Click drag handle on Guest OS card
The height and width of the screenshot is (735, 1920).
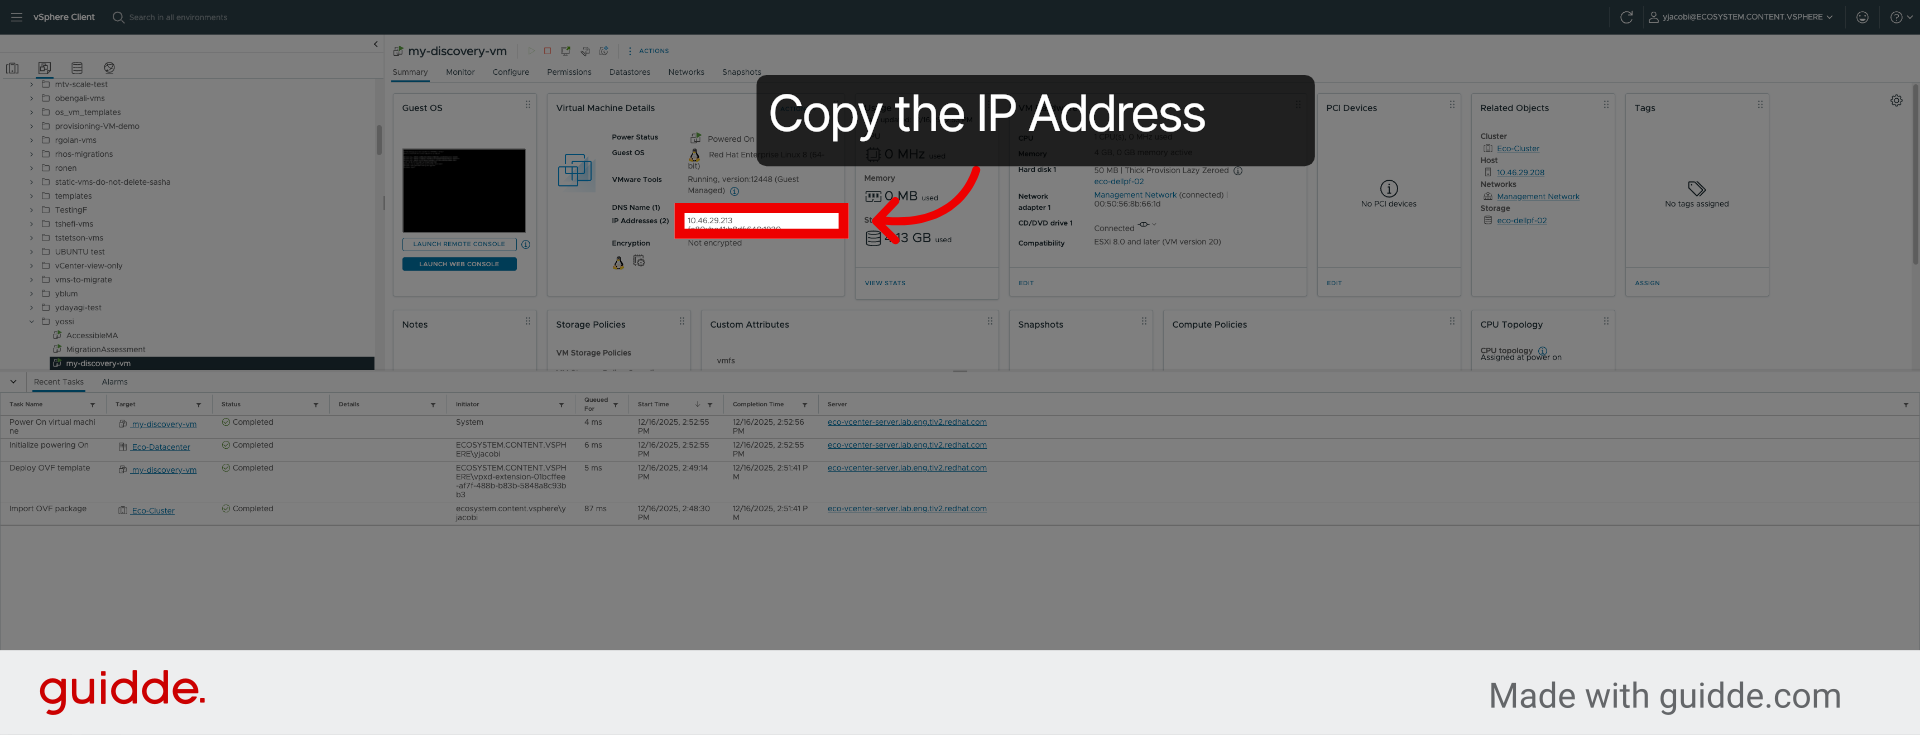[x=528, y=104]
